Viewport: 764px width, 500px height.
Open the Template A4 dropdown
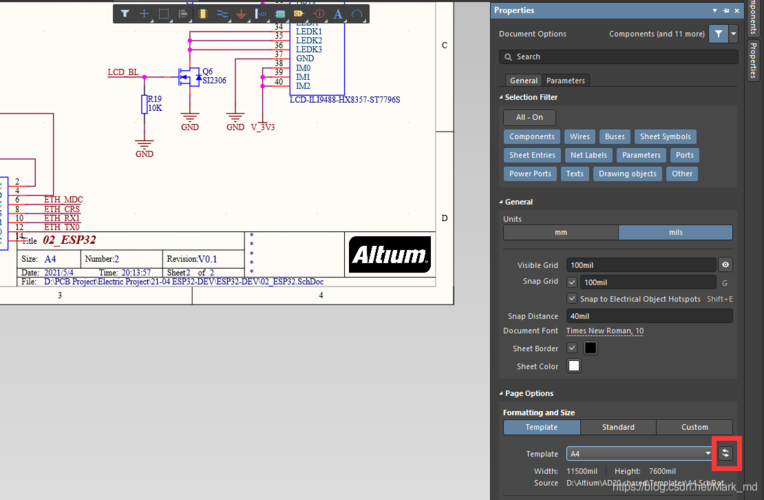coord(640,454)
